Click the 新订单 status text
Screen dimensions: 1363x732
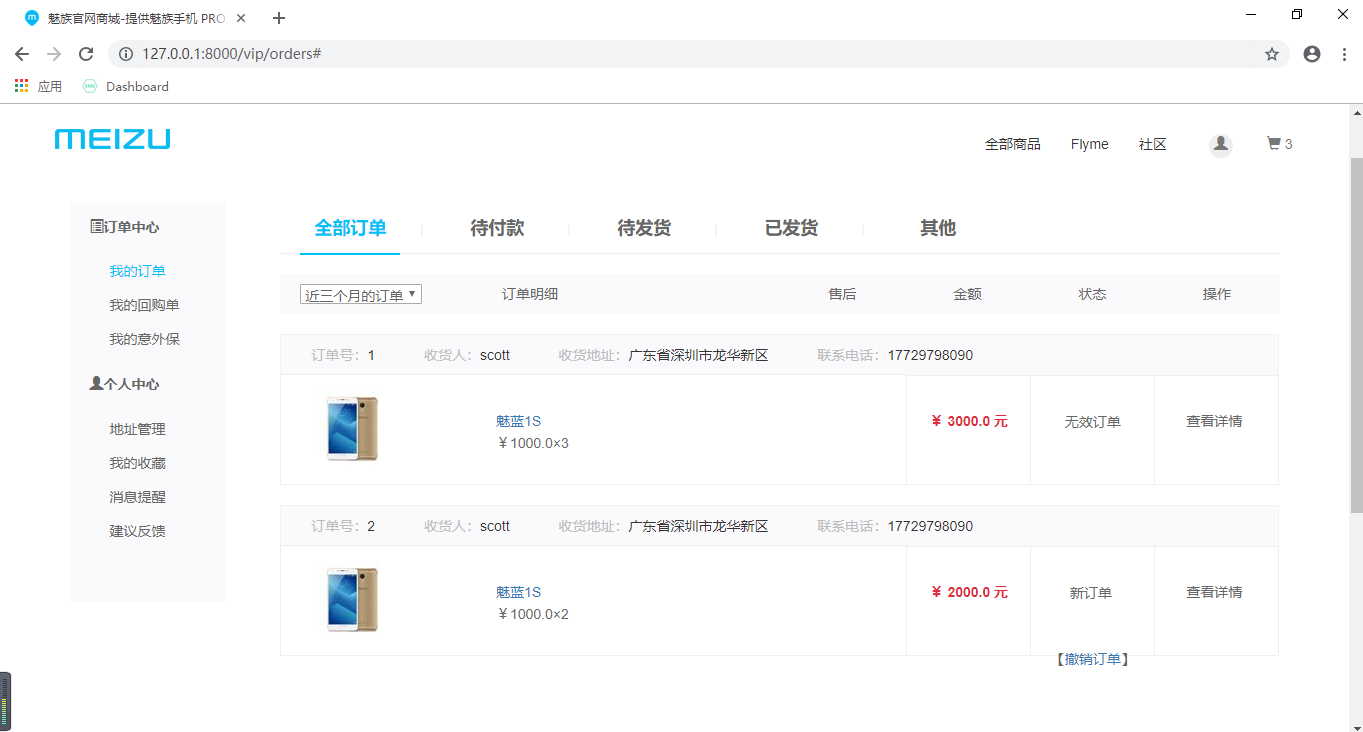tap(1091, 593)
